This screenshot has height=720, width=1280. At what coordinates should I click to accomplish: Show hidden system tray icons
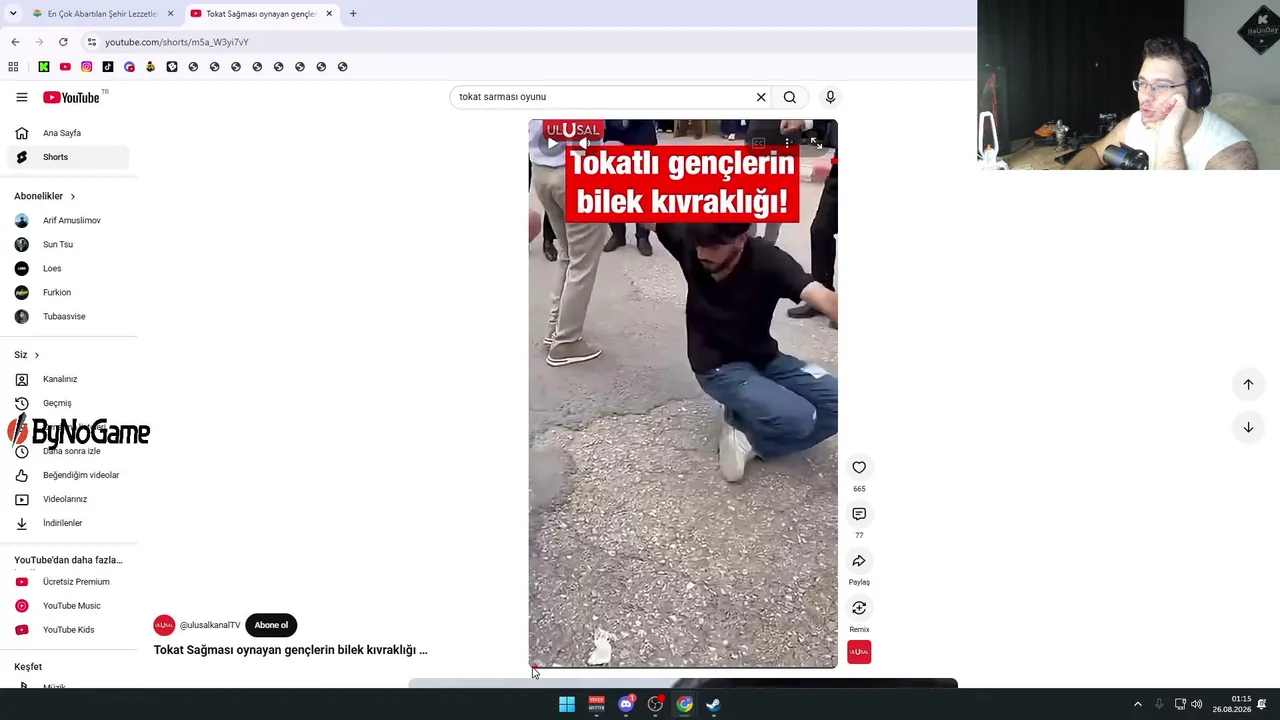click(x=1138, y=704)
